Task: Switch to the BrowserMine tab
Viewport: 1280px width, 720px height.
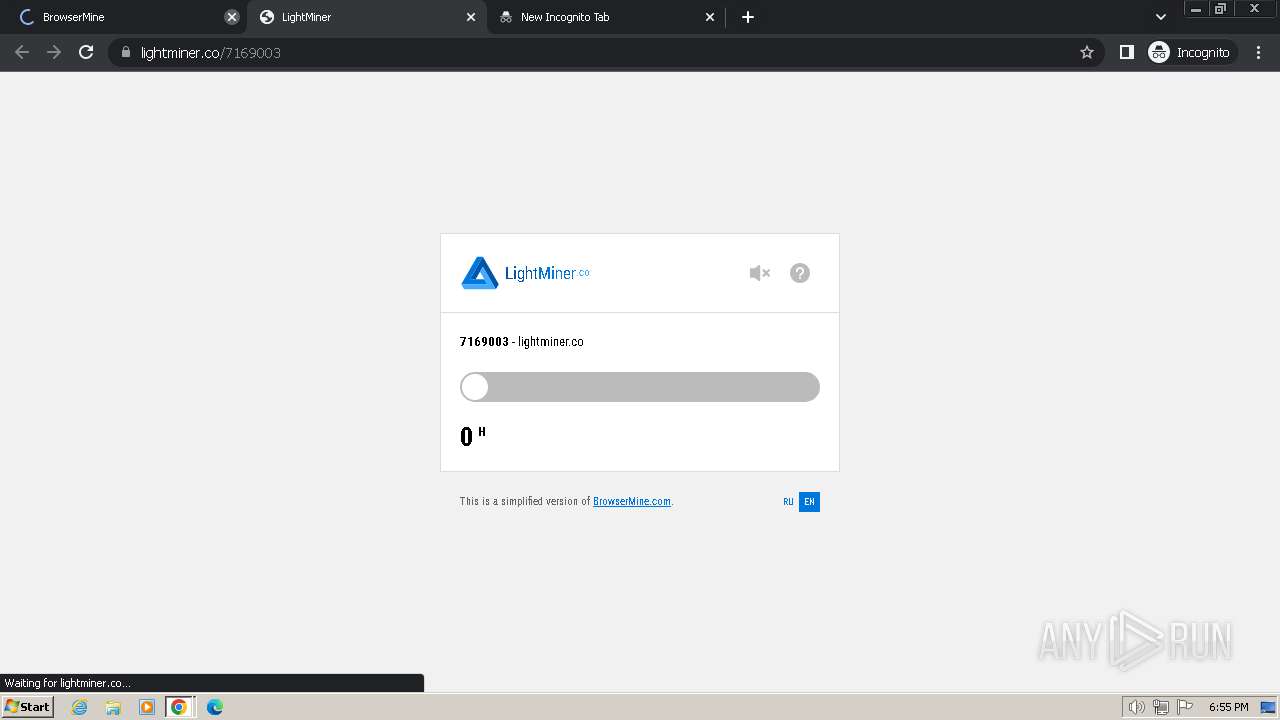Action: [123, 17]
